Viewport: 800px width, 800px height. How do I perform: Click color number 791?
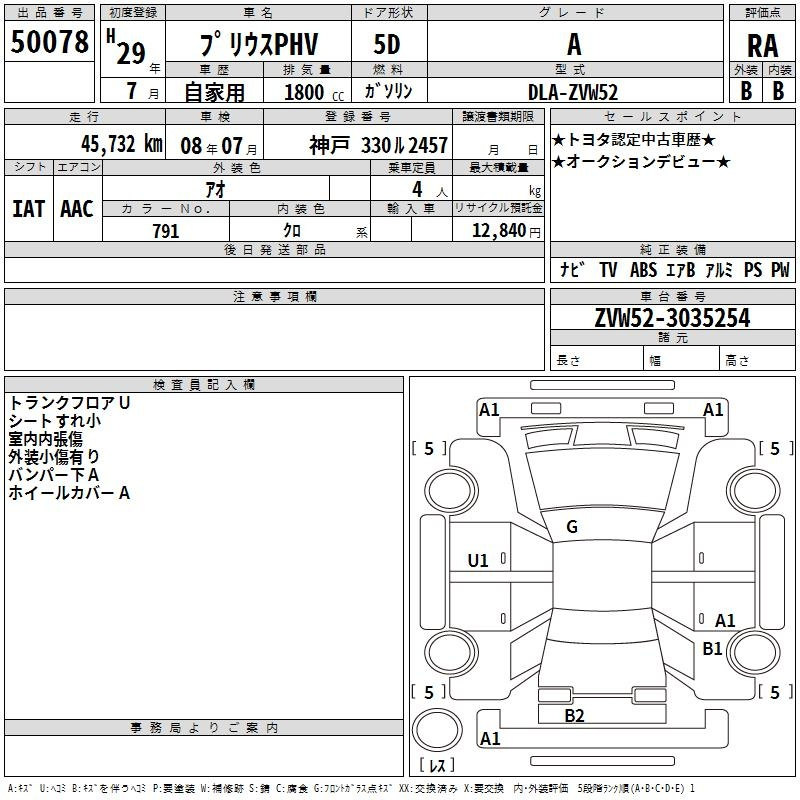tap(166, 231)
